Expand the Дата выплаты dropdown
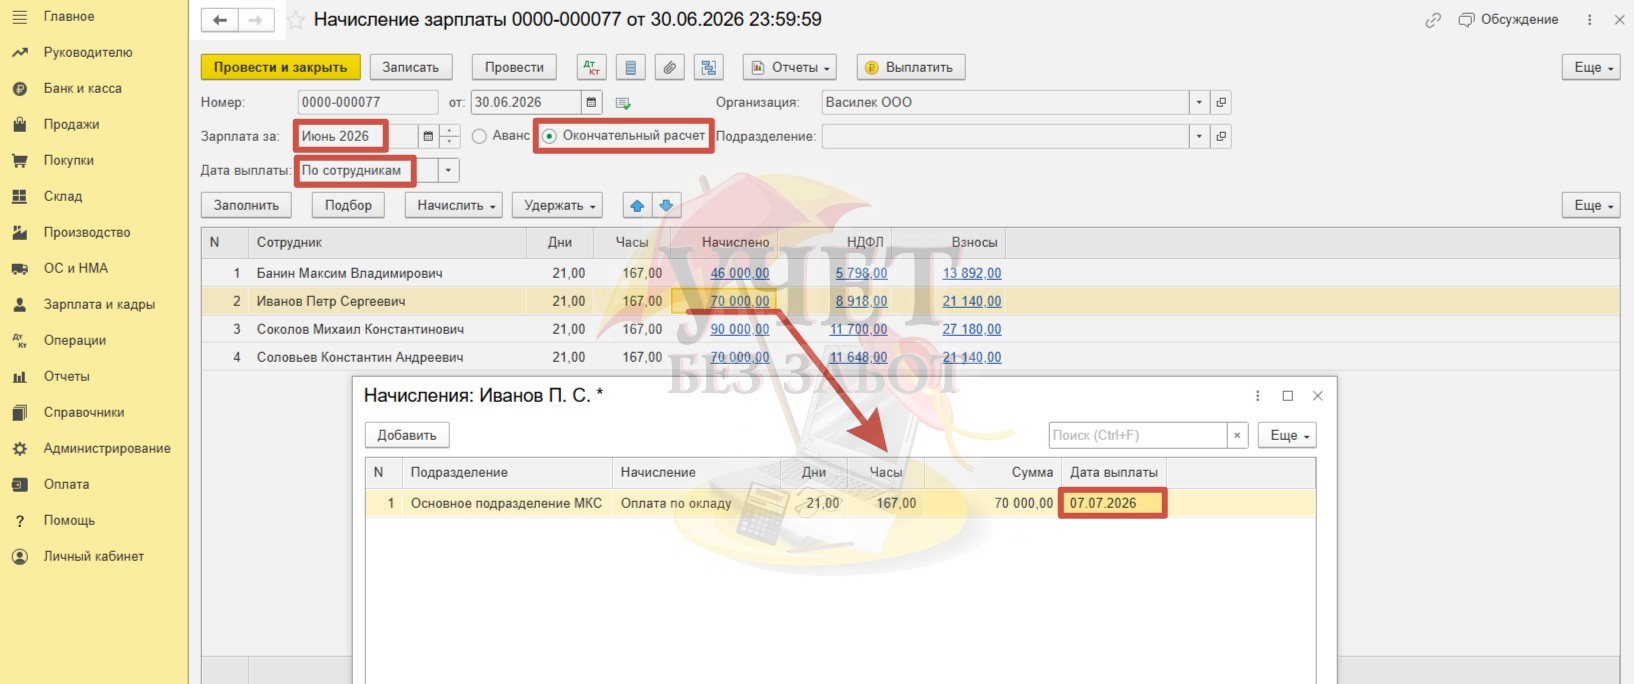 (x=448, y=170)
